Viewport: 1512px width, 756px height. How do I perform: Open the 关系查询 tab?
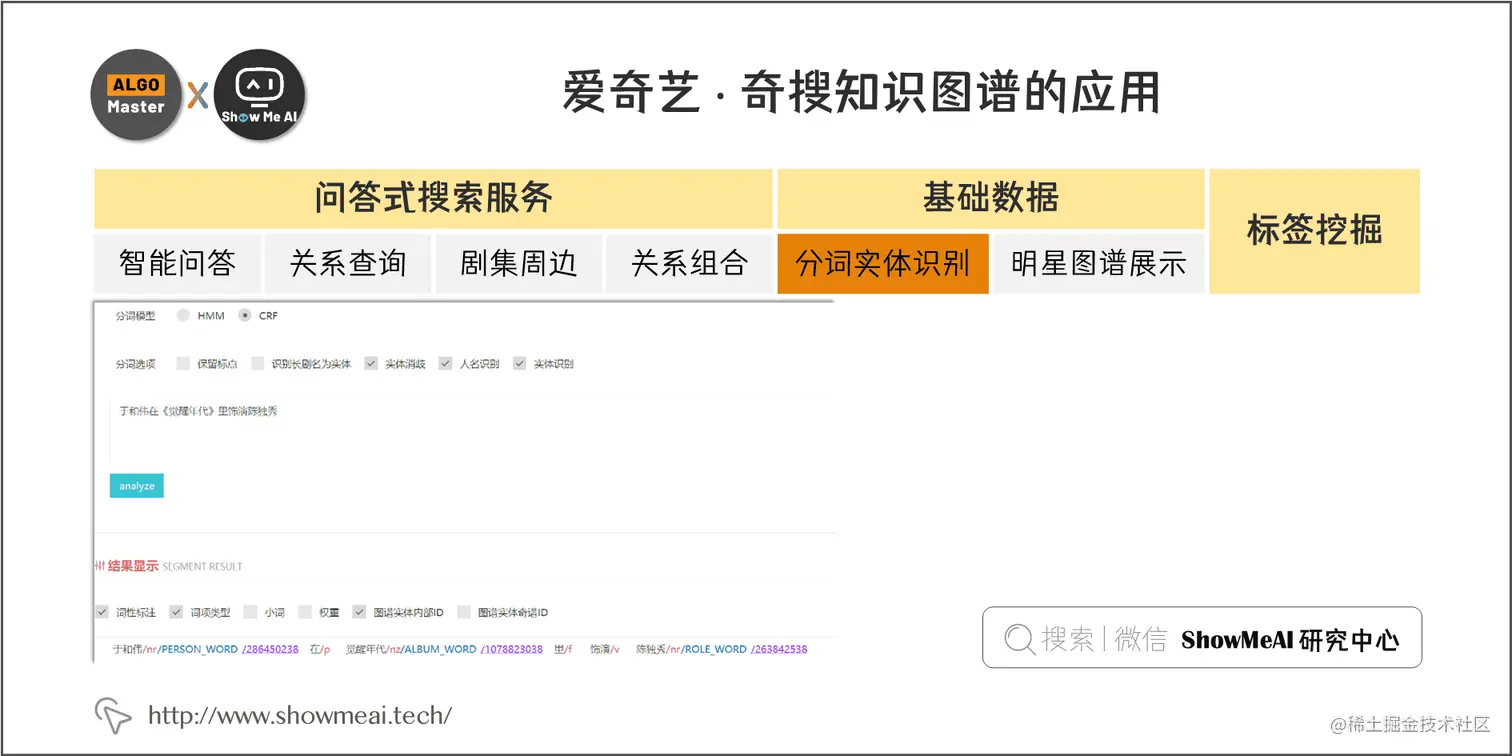point(347,263)
